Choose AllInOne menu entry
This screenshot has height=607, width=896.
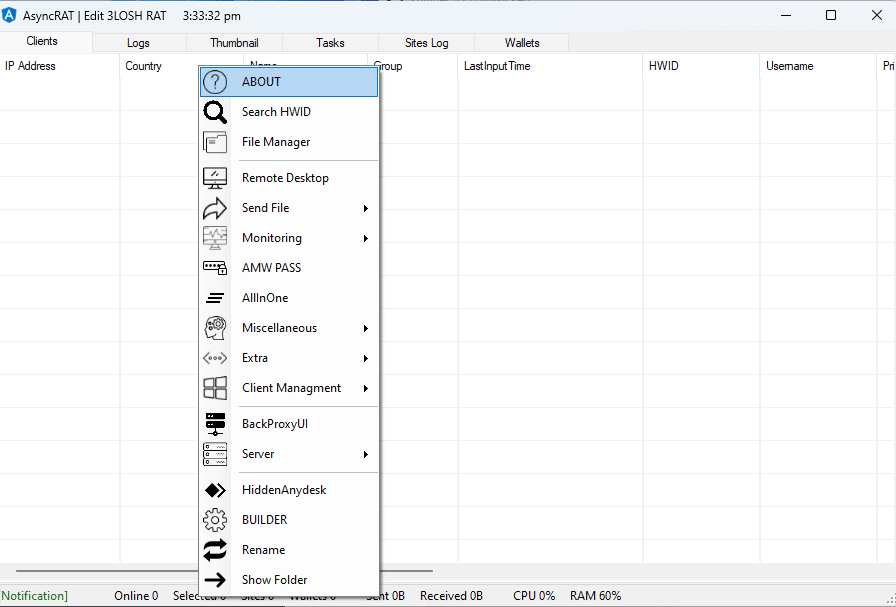tap(289, 298)
